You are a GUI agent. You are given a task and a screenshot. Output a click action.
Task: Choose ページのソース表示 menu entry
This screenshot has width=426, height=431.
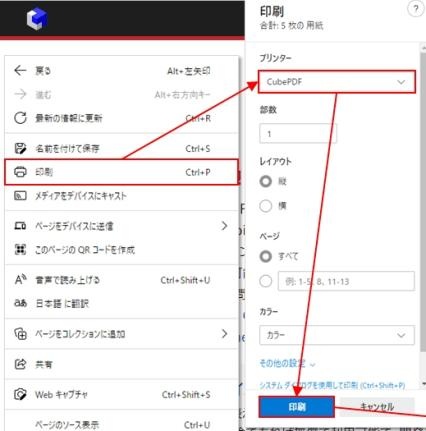(x=122, y=424)
